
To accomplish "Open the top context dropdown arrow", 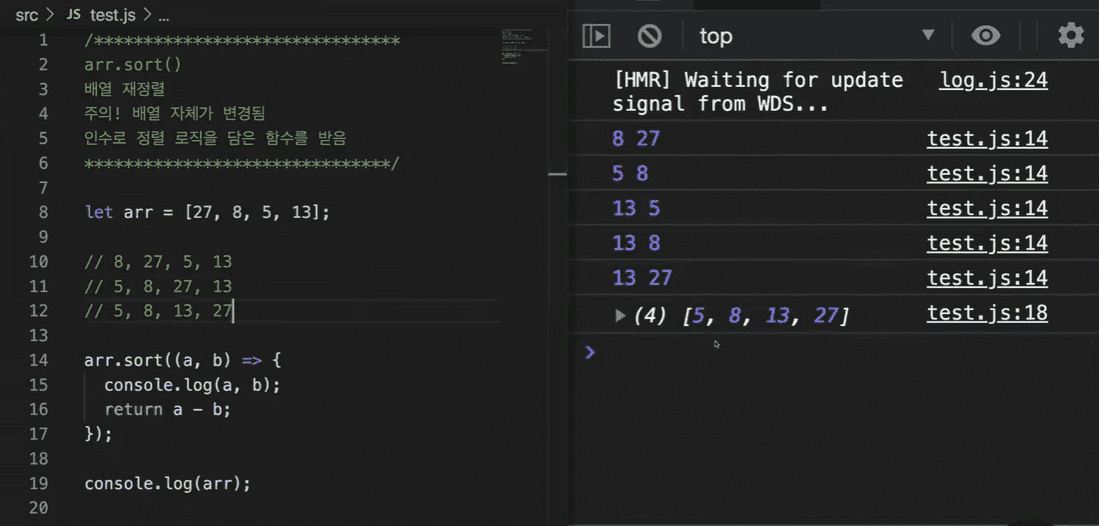I will (929, 35).
